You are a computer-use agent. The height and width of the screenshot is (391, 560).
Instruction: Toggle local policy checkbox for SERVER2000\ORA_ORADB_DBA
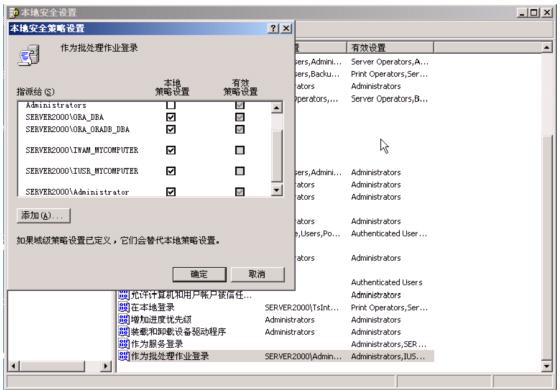(x=171, y=129)
